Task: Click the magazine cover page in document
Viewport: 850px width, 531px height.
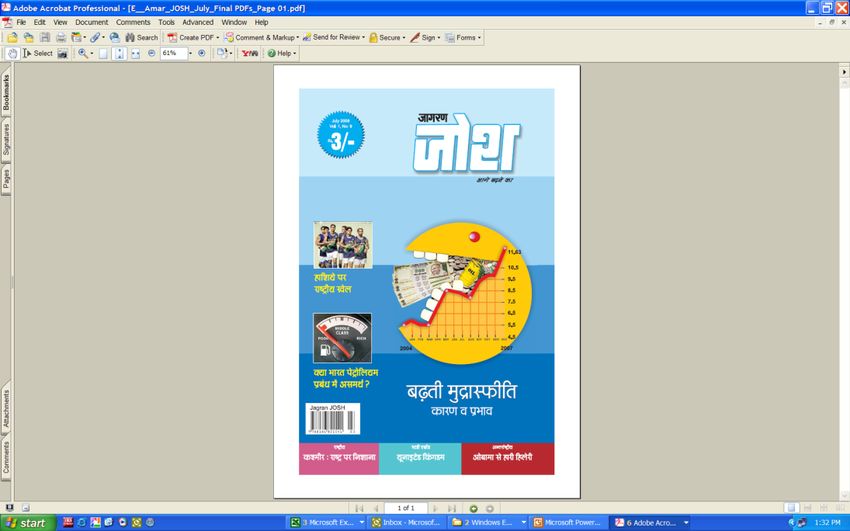Action: pyautogui.click(x=427, y=282)
